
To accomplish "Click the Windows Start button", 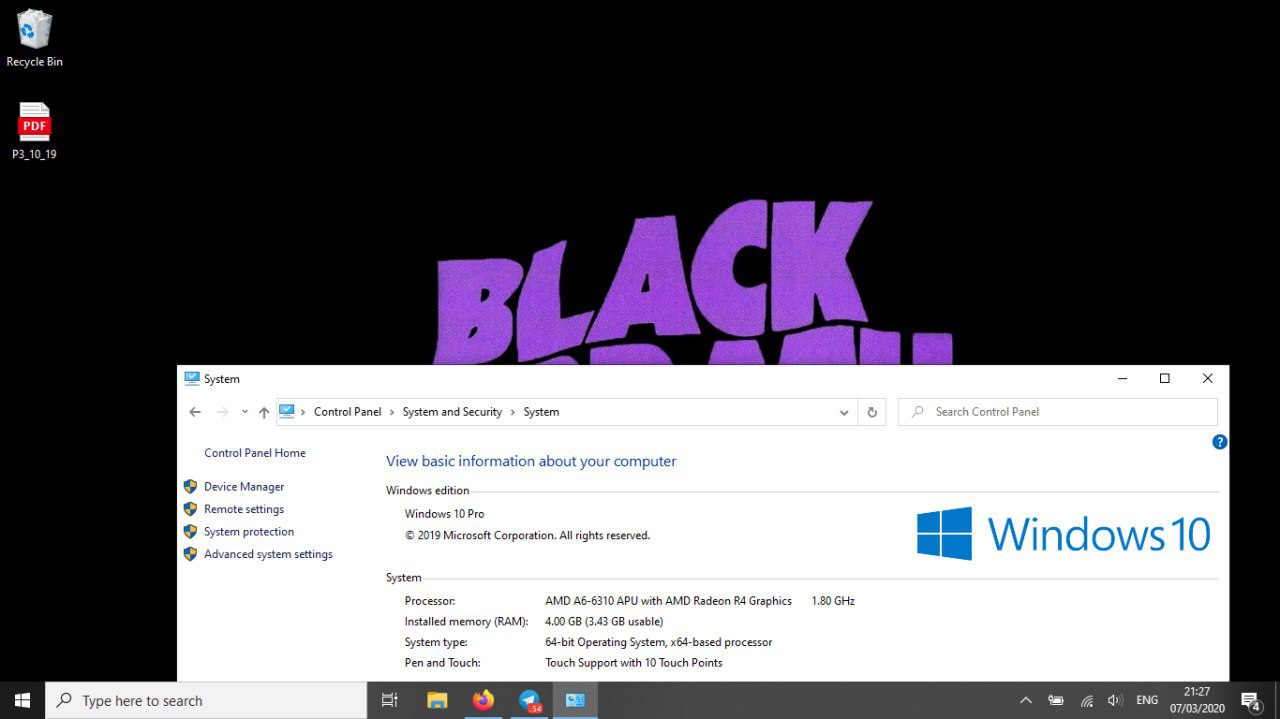I will (22, 700).
